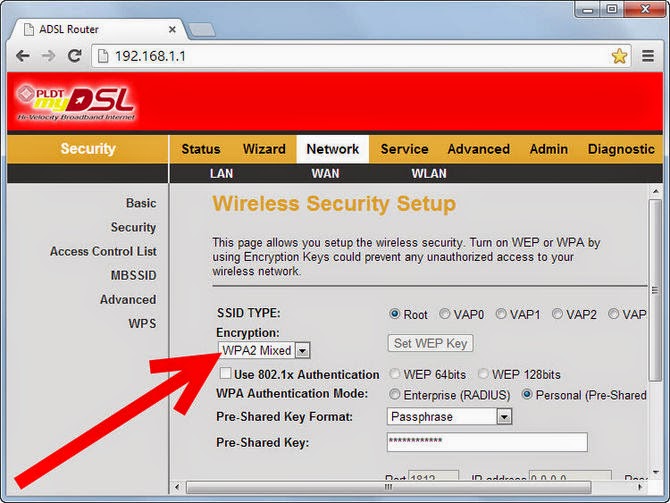Go back using the browser back arrow
This screenshot has height=503, width=670.
pos(23,56)
